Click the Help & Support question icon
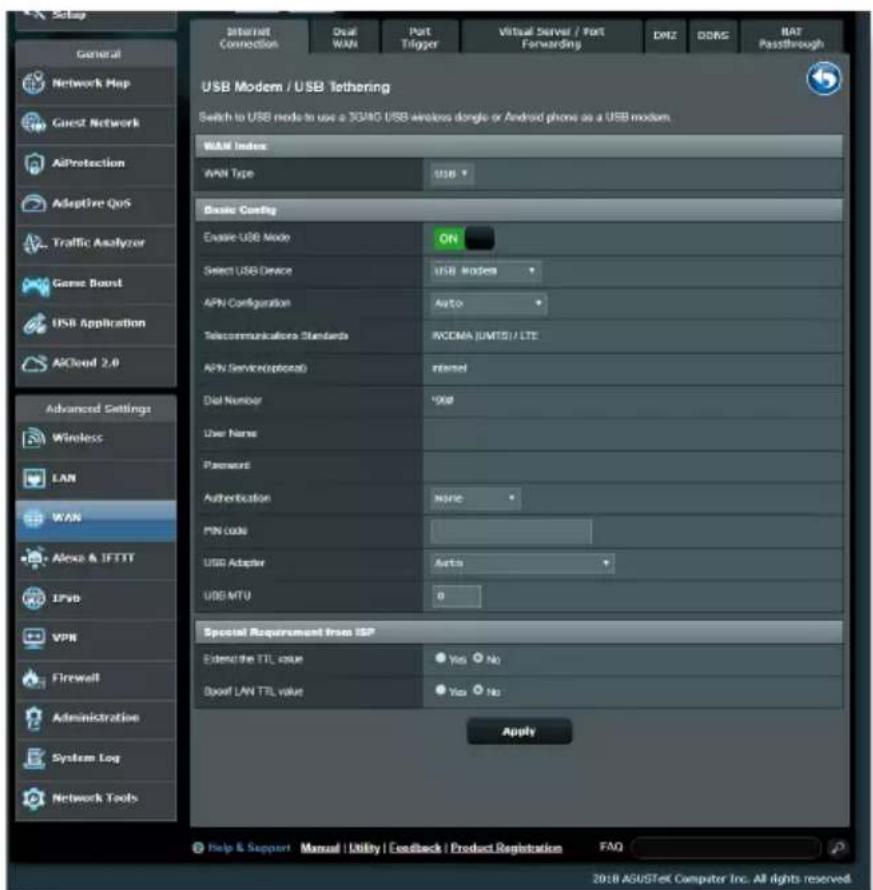 (198, 847)
